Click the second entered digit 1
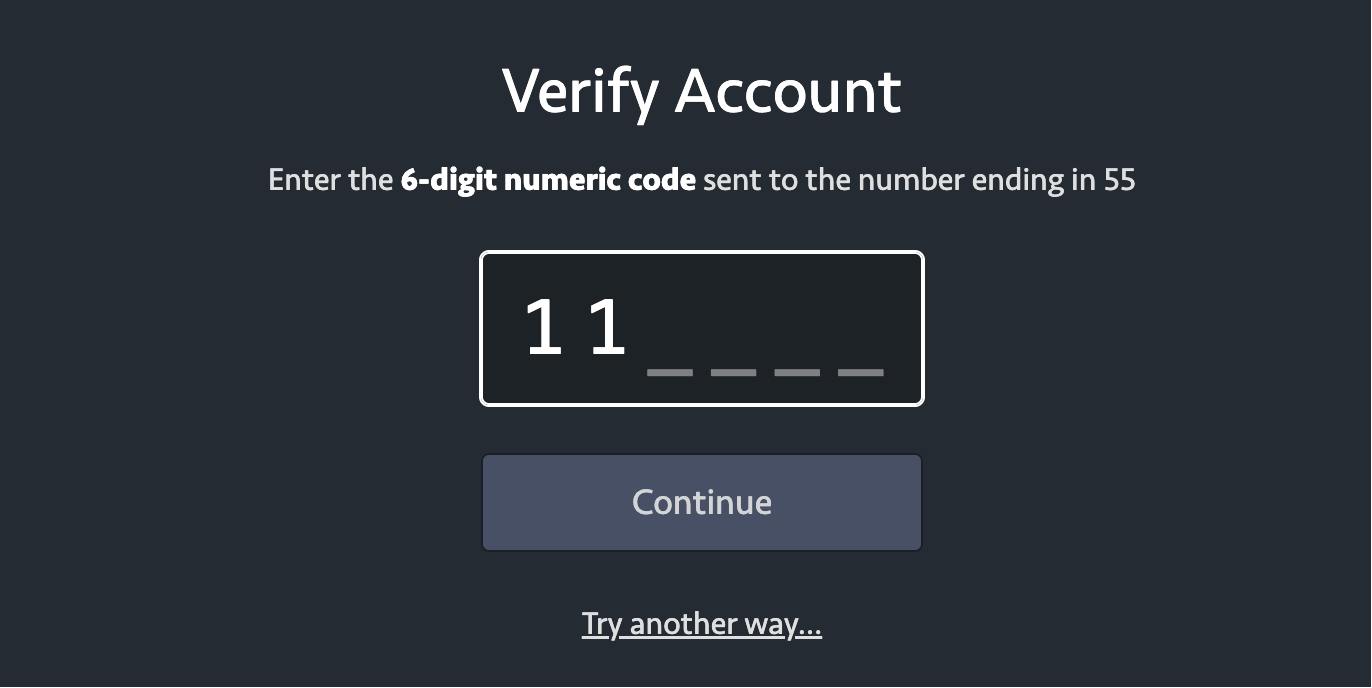This screenshot has width=1372, height=688. click(607, 328)
